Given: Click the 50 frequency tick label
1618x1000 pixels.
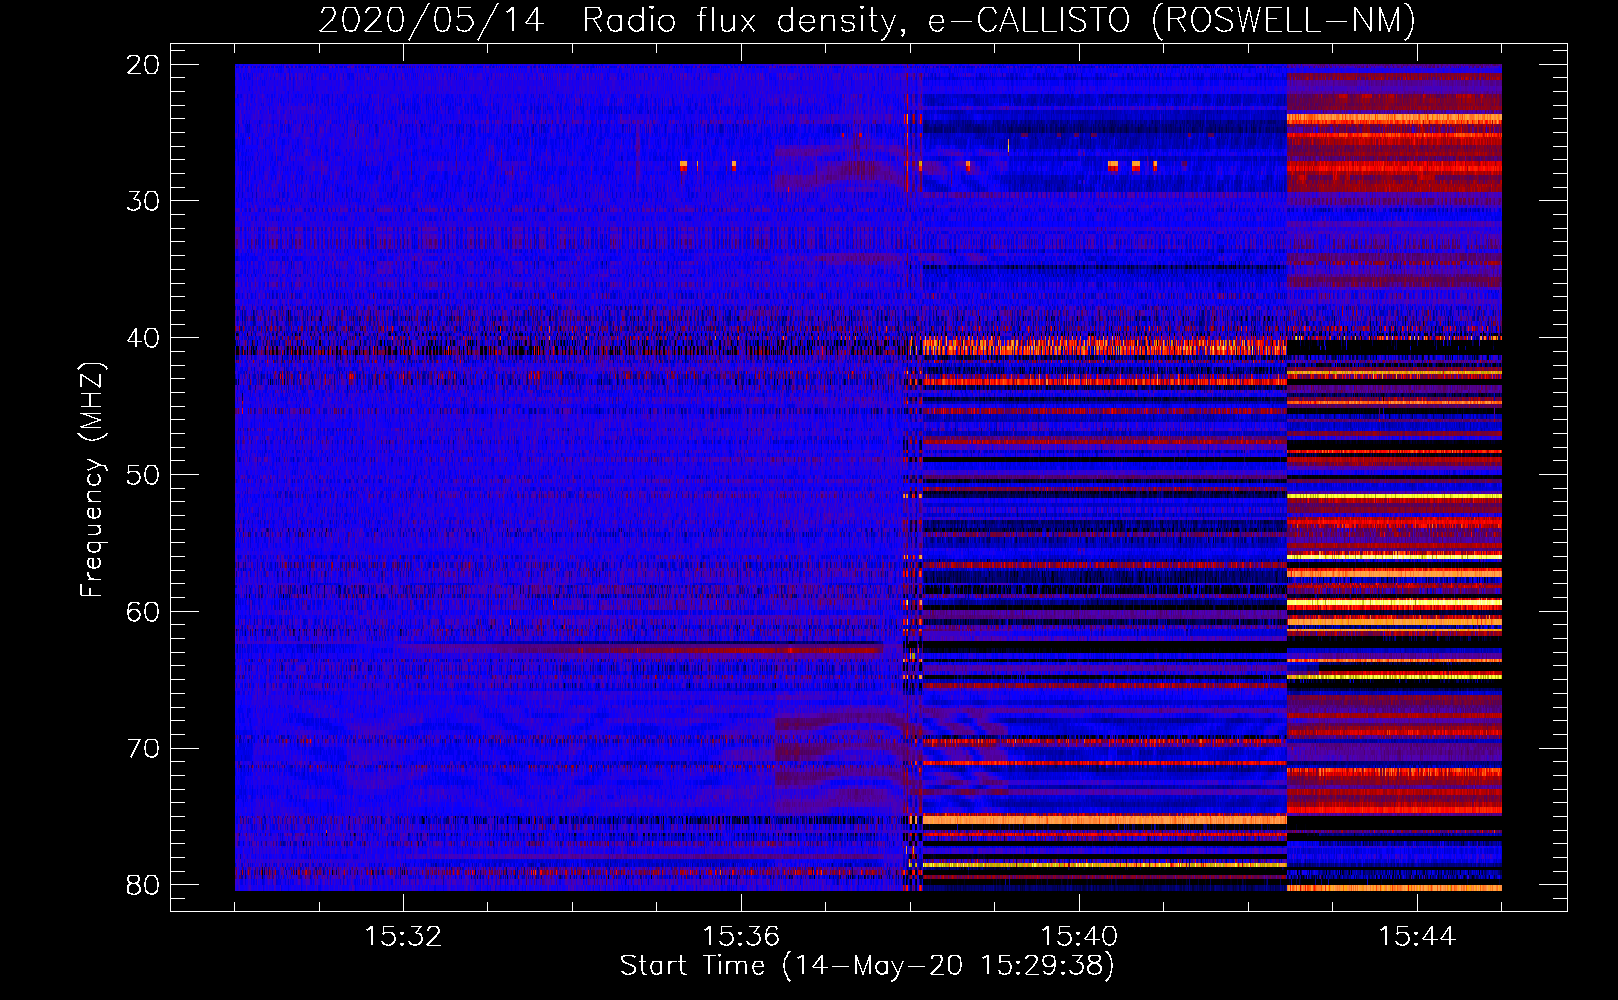Looking at the screenshot, I should click(144, 475).
